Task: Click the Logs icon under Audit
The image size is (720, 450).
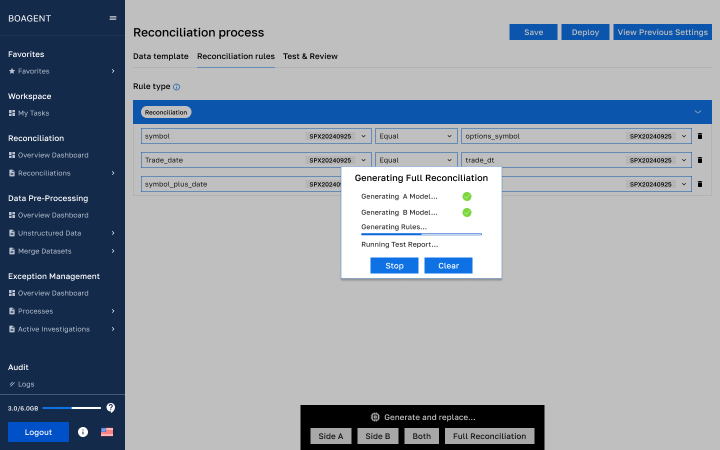Action: click(x=12, y=384)
